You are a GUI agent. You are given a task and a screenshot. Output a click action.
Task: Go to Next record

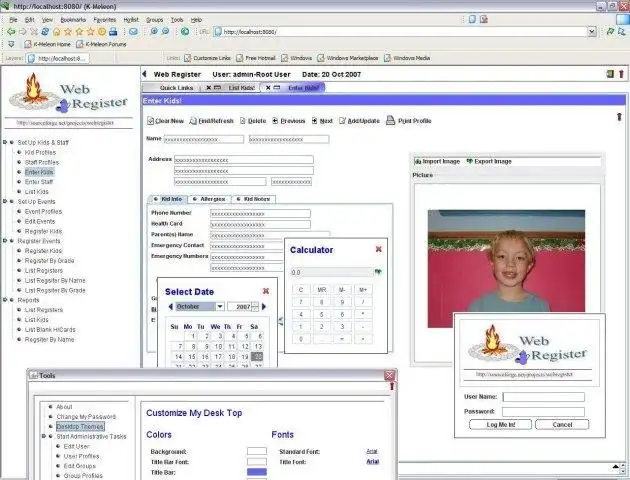coord(322,121)
